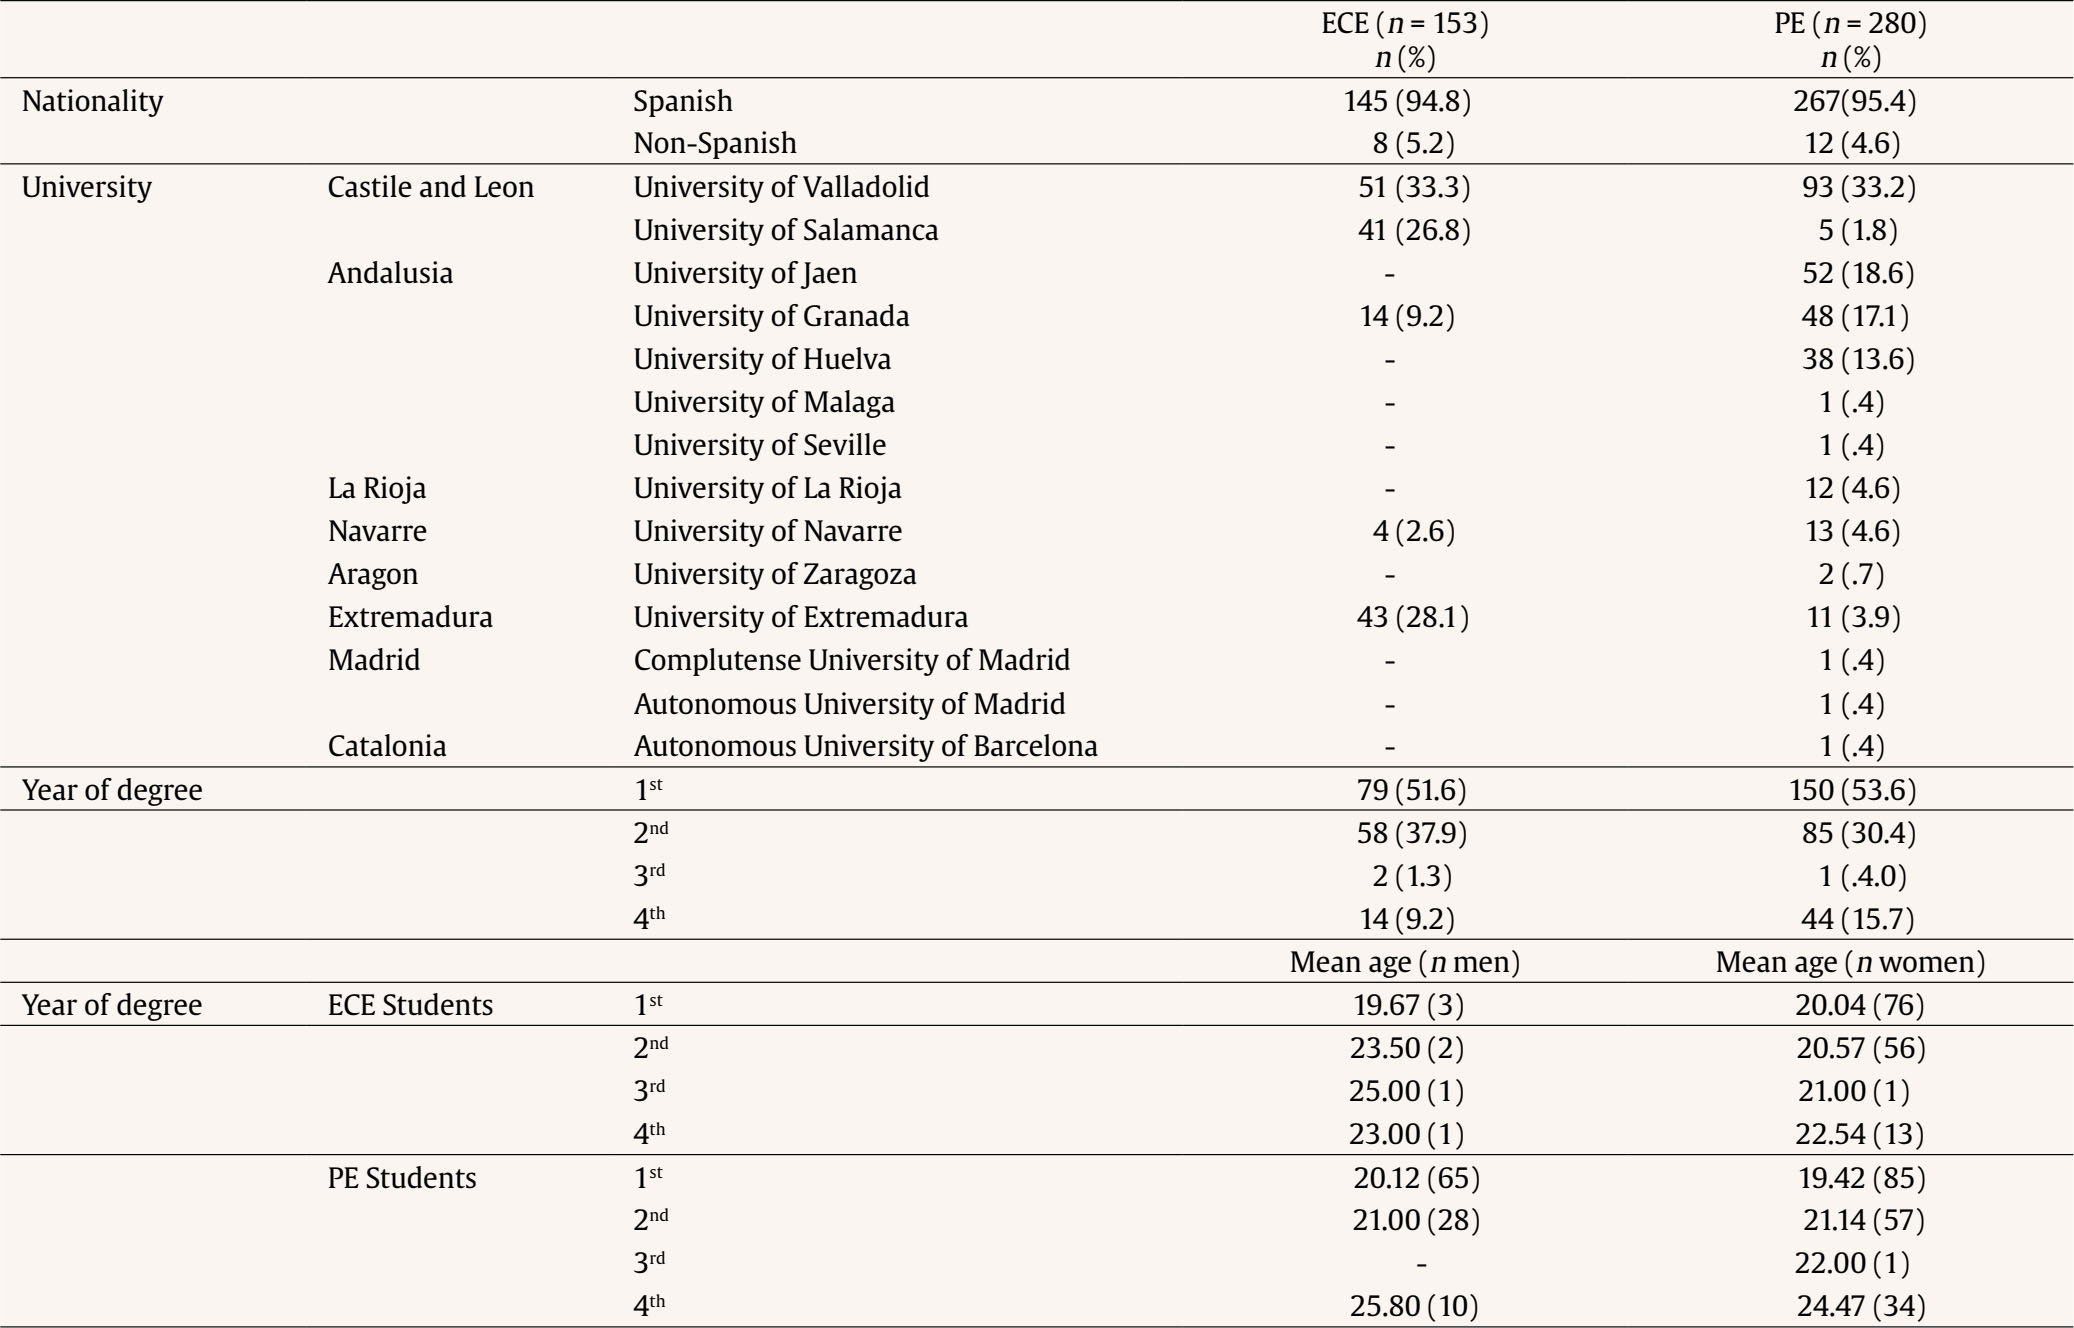Click the Catalonia region label
This screenshot has height=1328, width=2074.
point(386,746)
